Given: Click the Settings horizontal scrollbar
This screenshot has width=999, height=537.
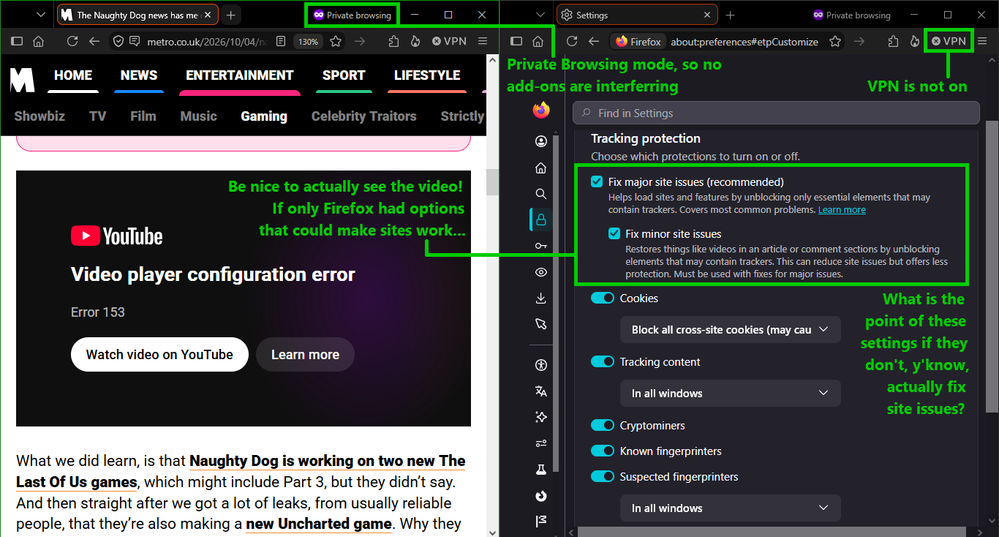Looking at the screenshot, I should click(x=772, y=531).
